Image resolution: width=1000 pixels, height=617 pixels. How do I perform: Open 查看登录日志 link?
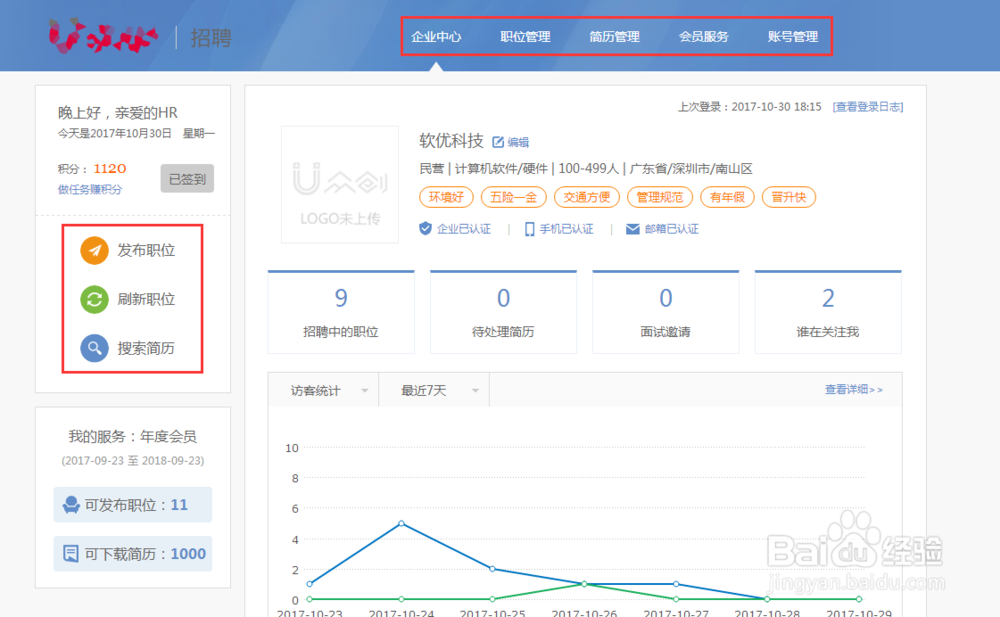[x=868, y=107]
